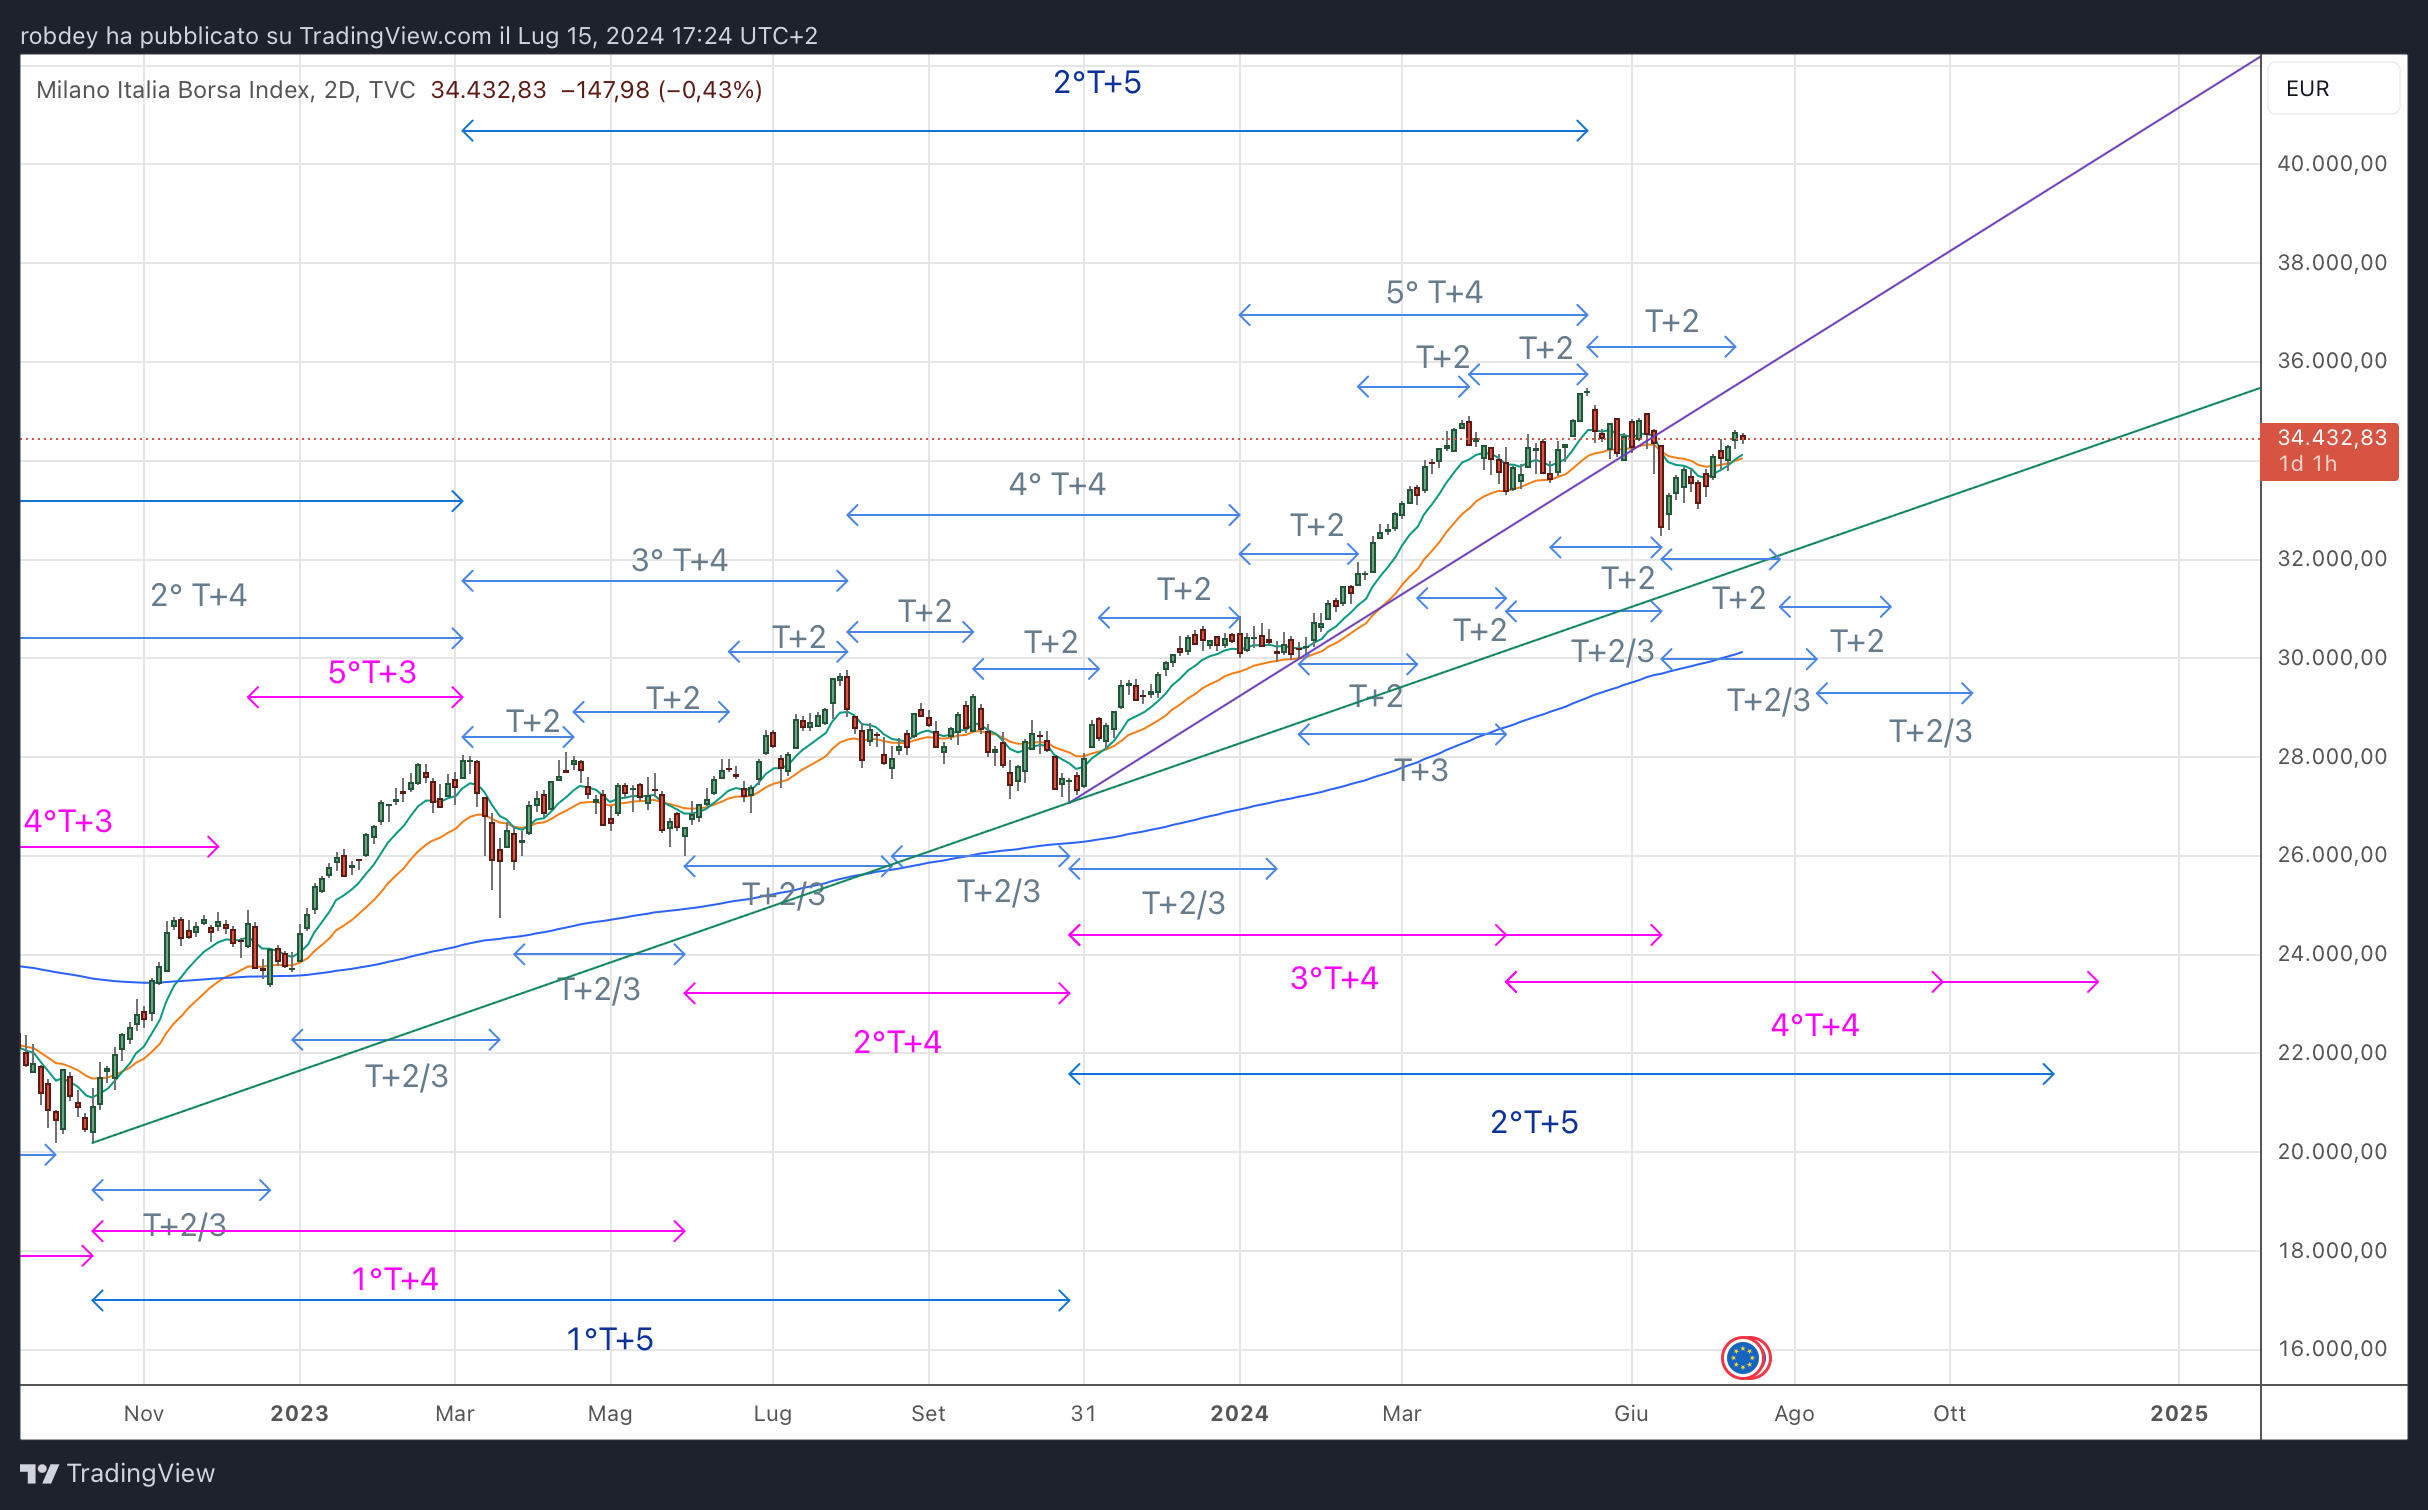Image resolution: width=2428 pixels, height=1510 pixels.
Task: Select the magenta 1°T+4 label
Action: (395, 1279)
